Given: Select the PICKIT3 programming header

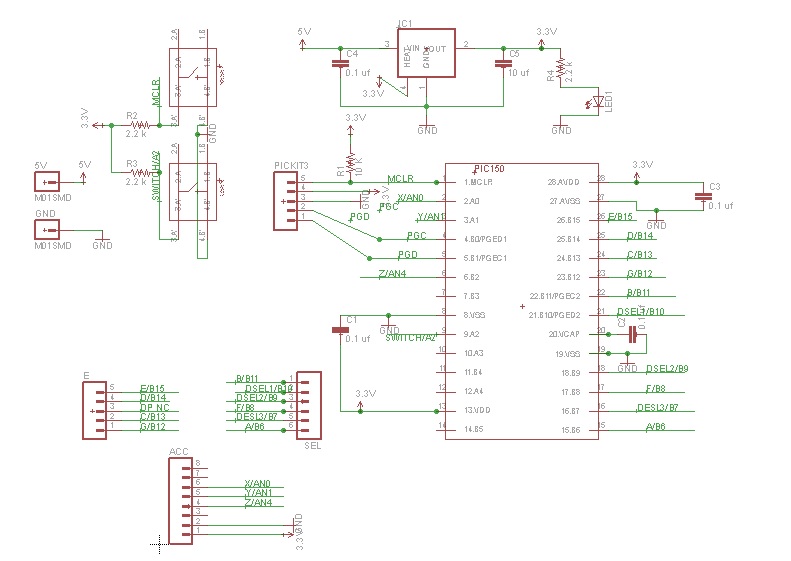Looking at the screenshot, I should (x=291, y=200).
